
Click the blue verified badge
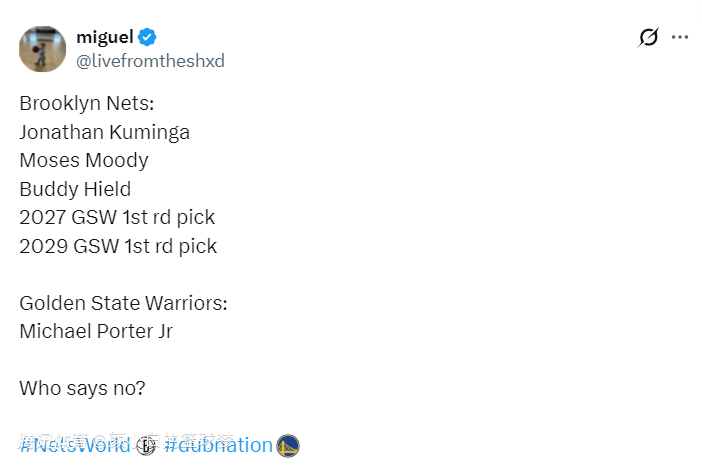pos(148,38)
